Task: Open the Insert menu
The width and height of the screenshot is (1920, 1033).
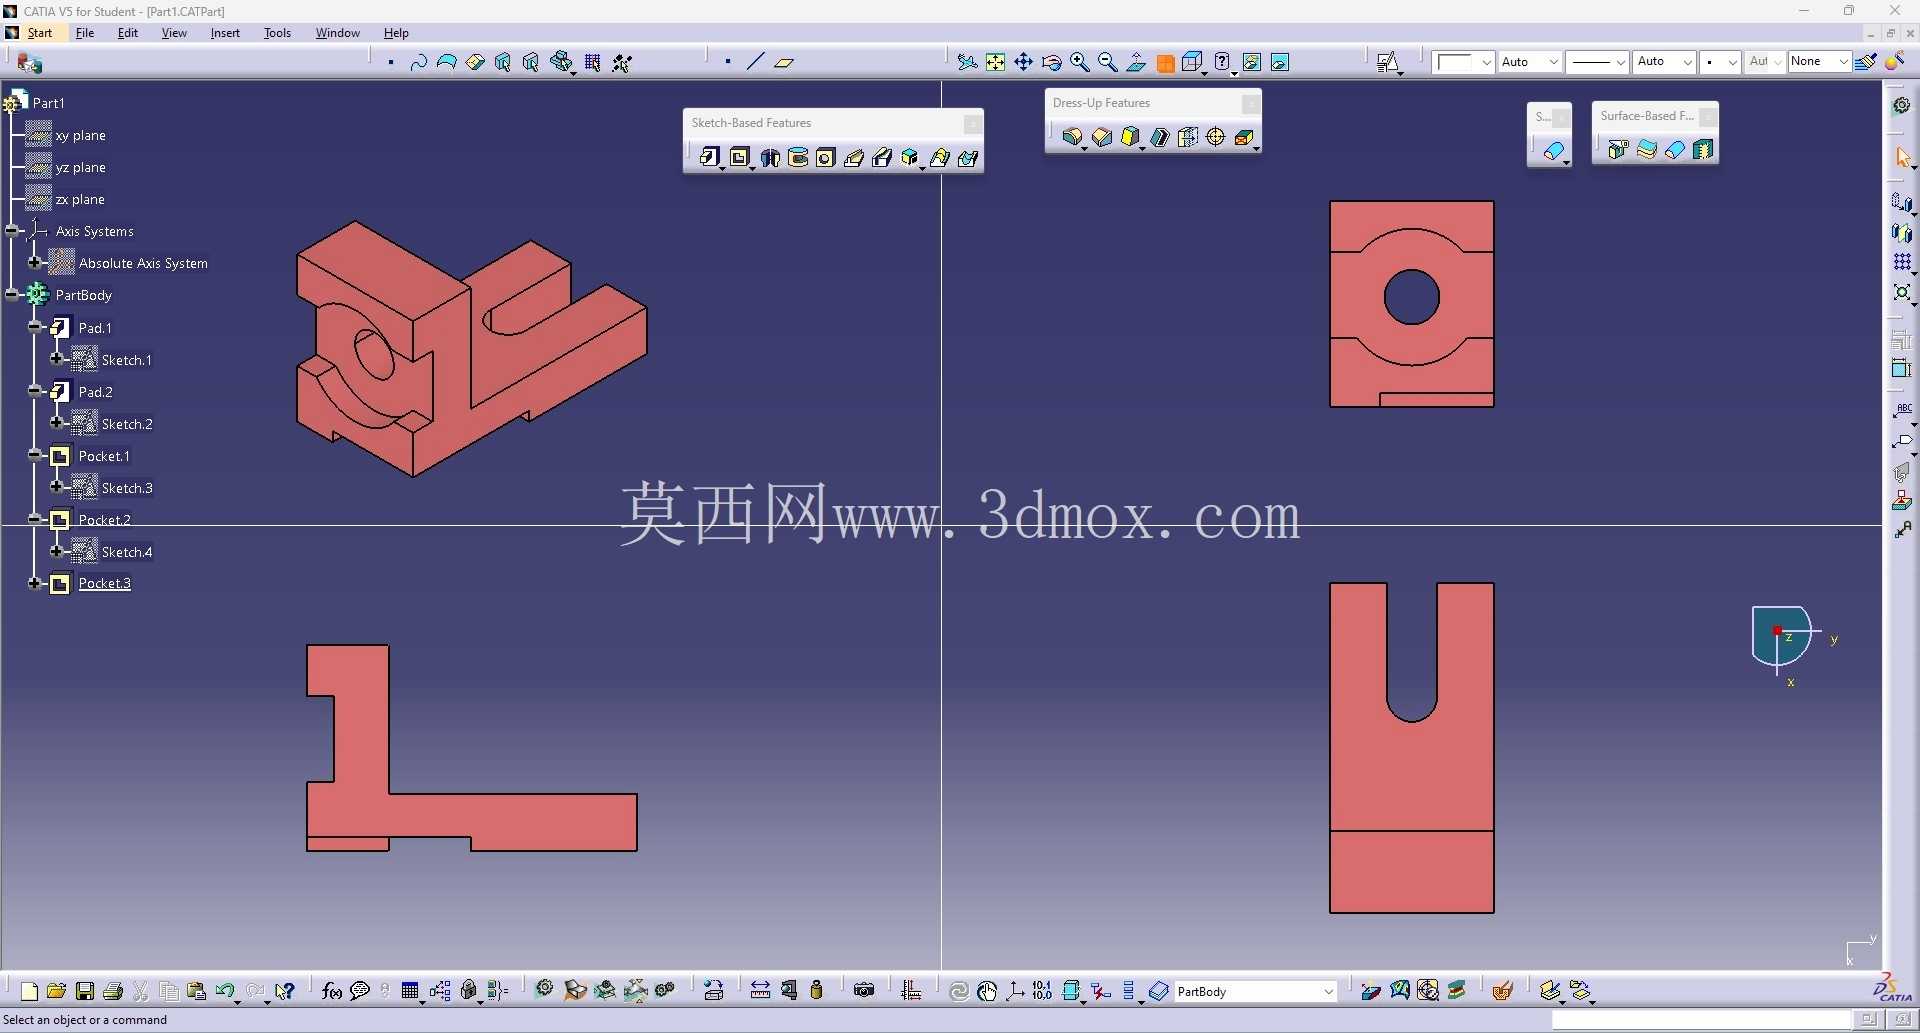Action: tap(225, 33)
